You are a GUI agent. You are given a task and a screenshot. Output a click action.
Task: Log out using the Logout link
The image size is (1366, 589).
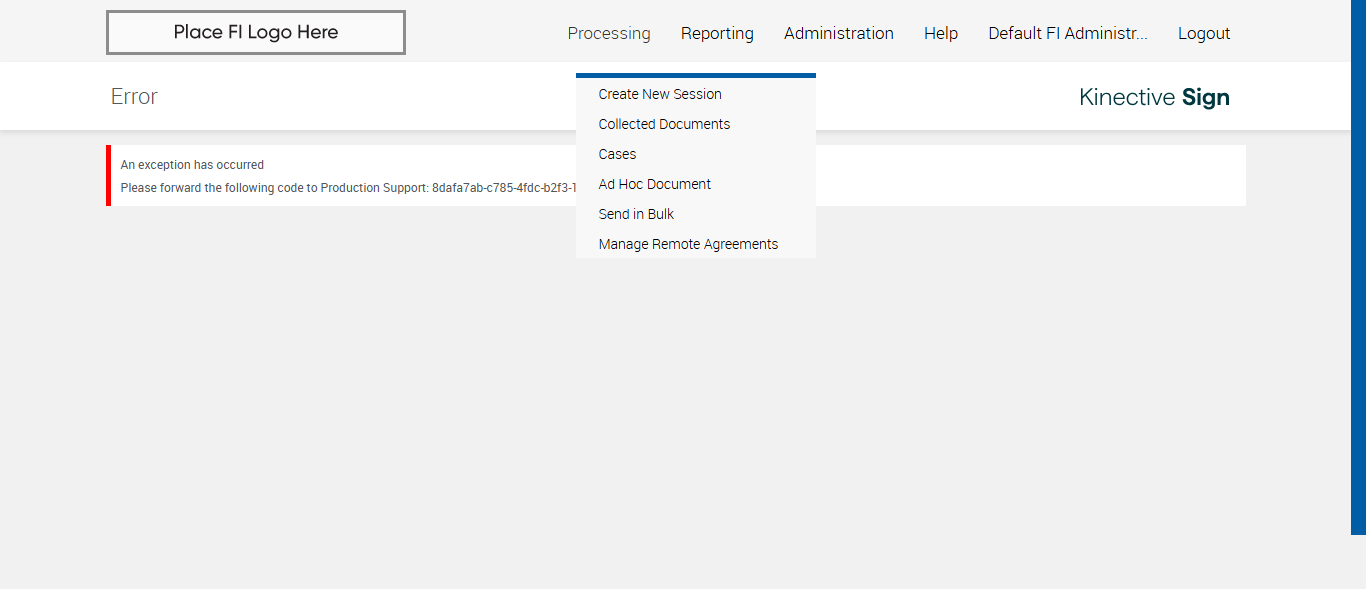1203,33
